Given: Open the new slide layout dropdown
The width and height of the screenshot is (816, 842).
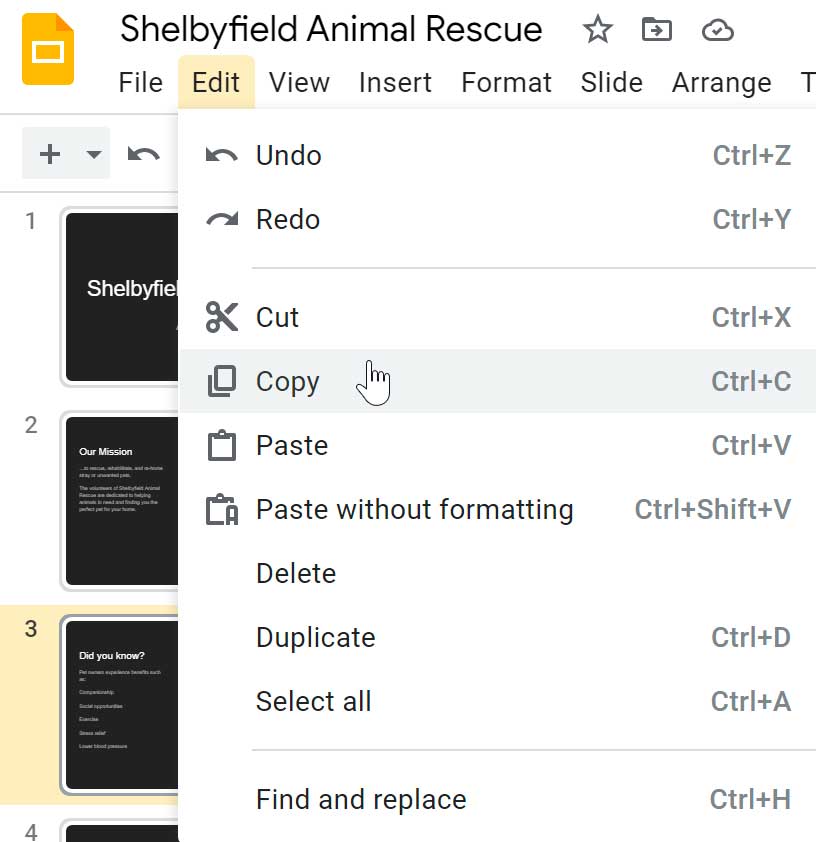Looking at the screenshot, I should click(x=94, y=153).
